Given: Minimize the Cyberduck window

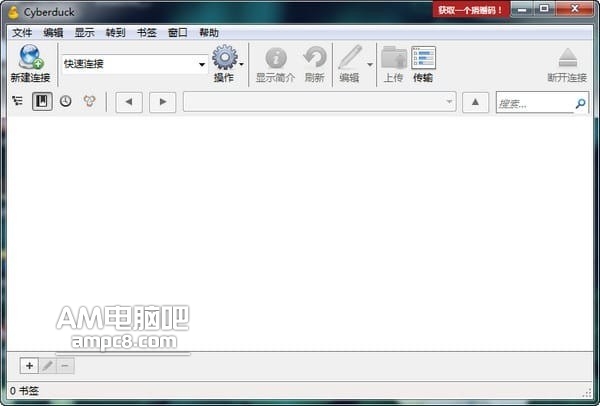Looking at the screenshot, I should [522, 9].
